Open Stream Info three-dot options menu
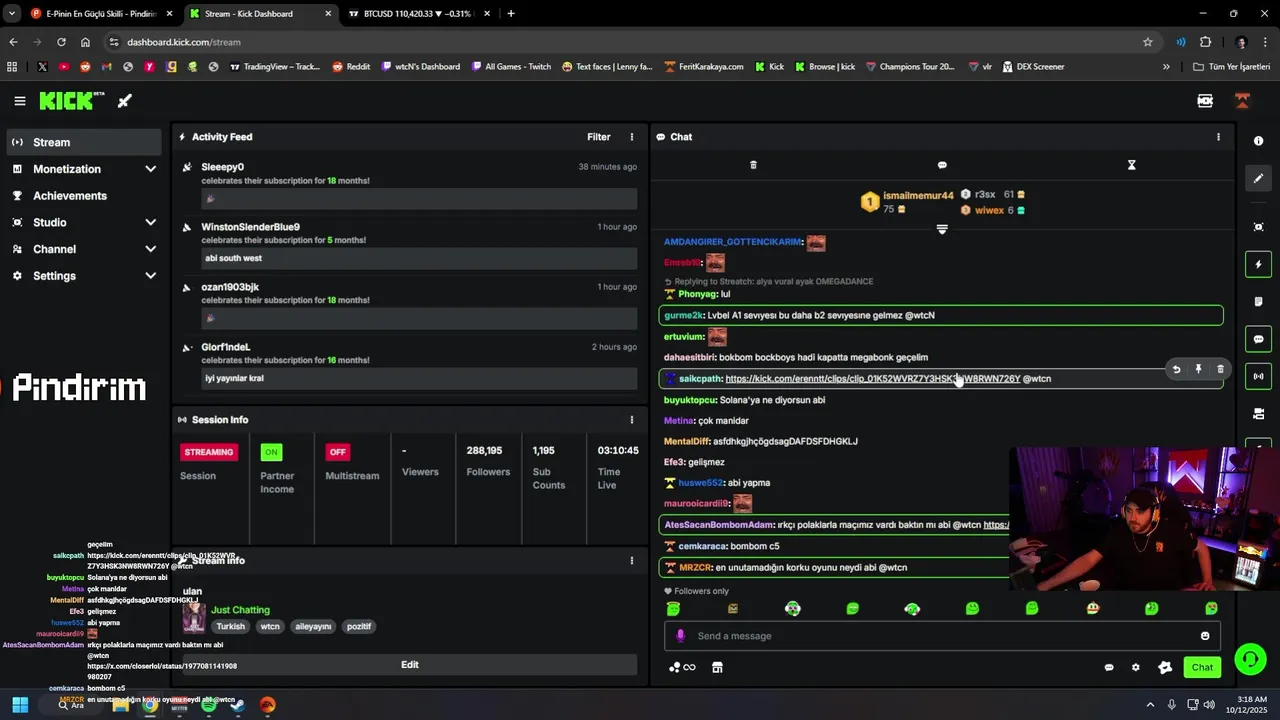The image size is (1280, 720). [631, 561]
